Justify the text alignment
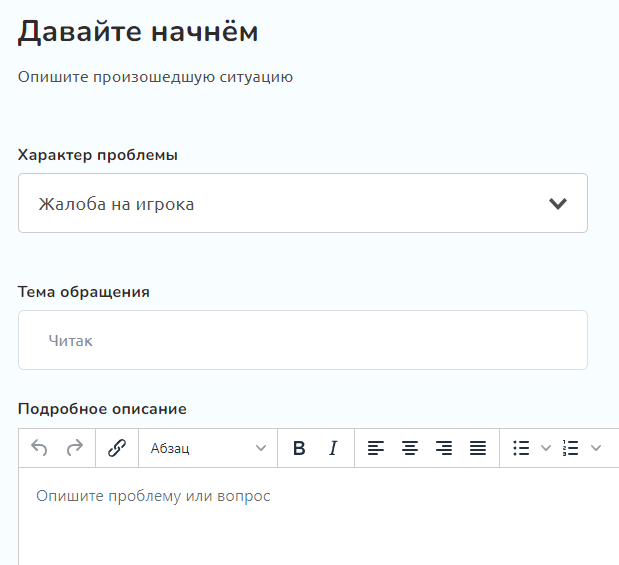This screenshot has width=619, height=565. pos(478,448)
